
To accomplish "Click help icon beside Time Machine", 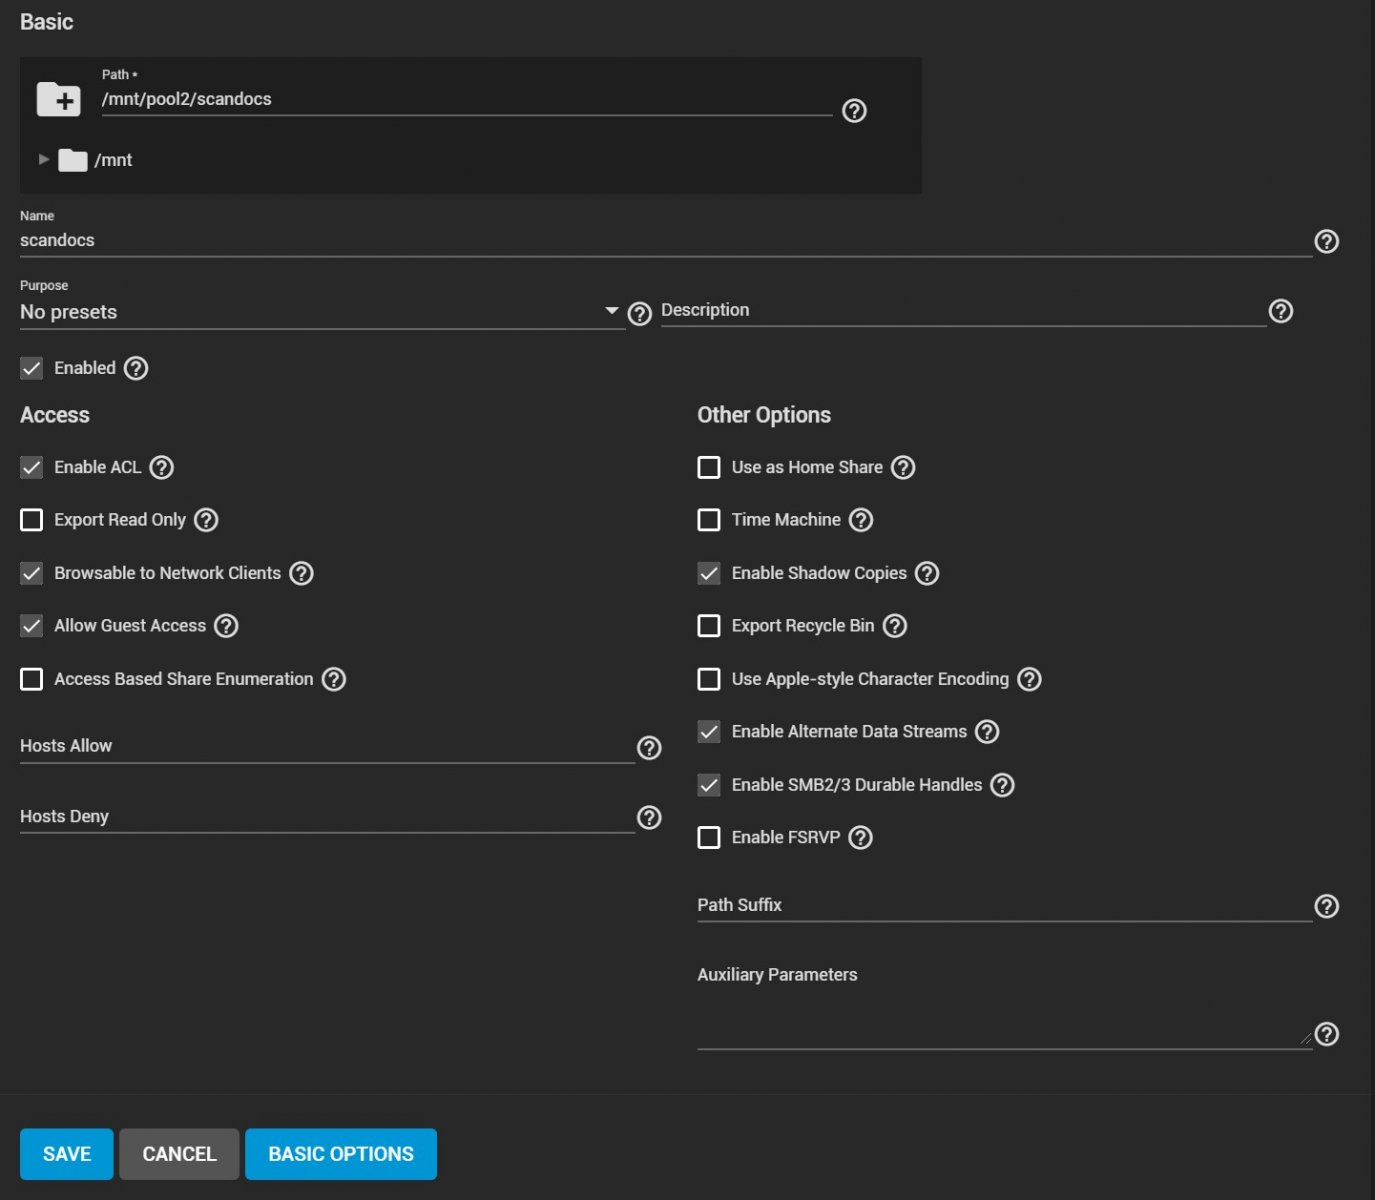I will click(861, 520).
